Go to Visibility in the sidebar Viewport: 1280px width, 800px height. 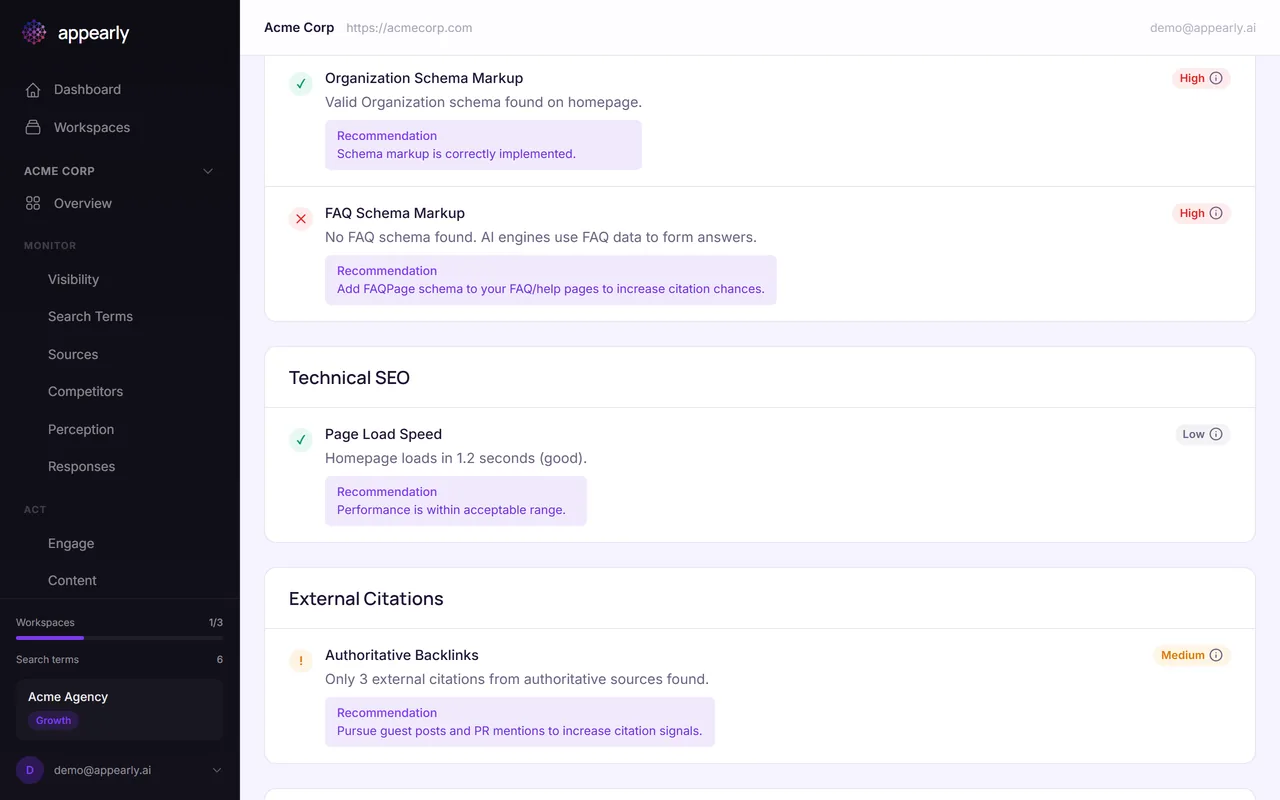click(x=73, y=280)
